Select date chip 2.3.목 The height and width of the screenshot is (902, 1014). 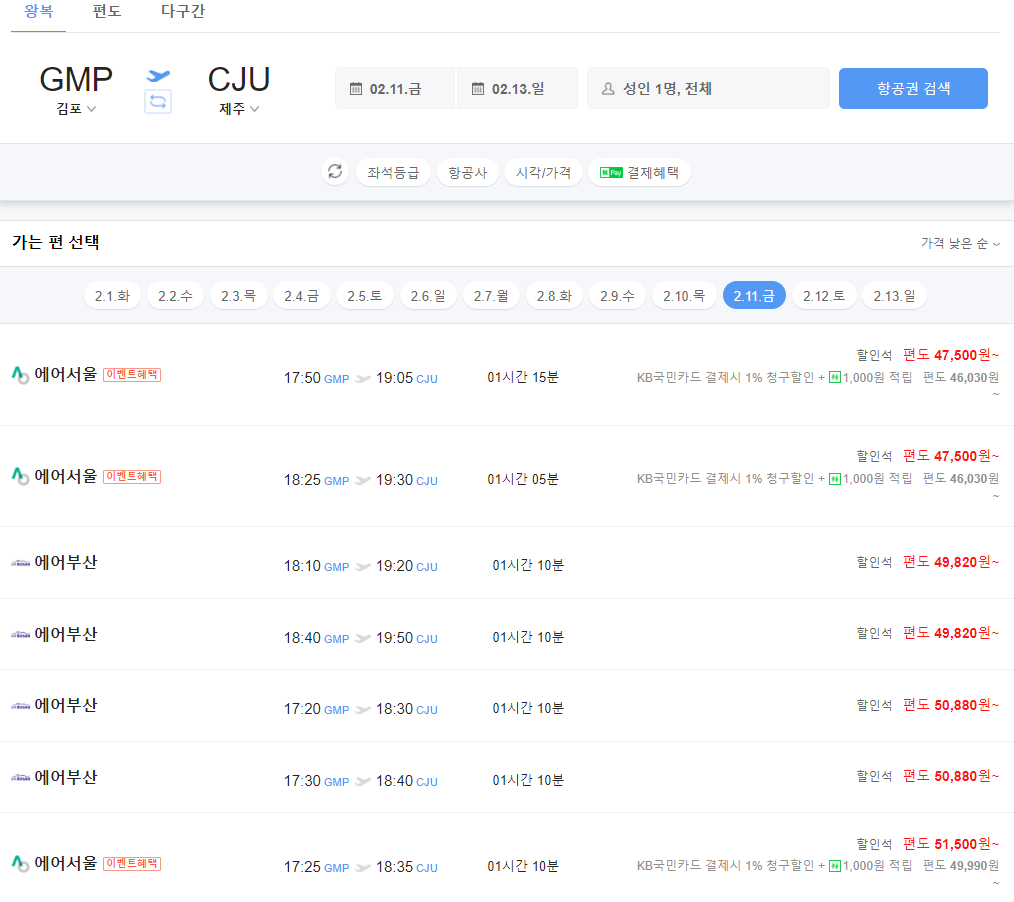239,296
